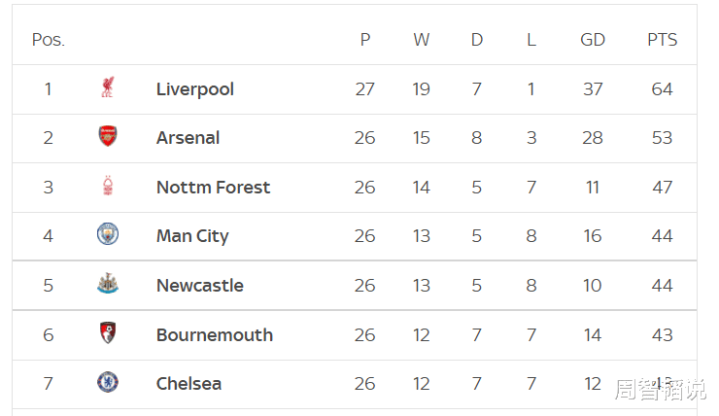Click the GD column header
This screenshot has height=416, width=719.
tap(593, 40)
